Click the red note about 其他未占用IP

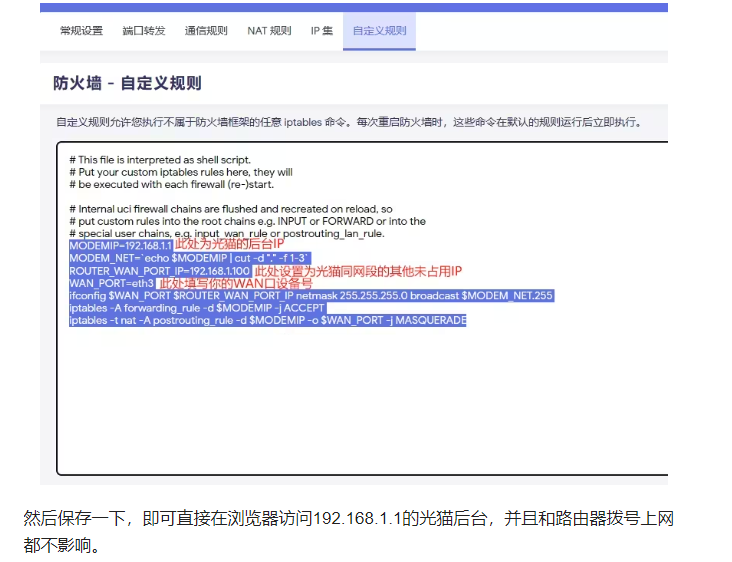point(357,271)
